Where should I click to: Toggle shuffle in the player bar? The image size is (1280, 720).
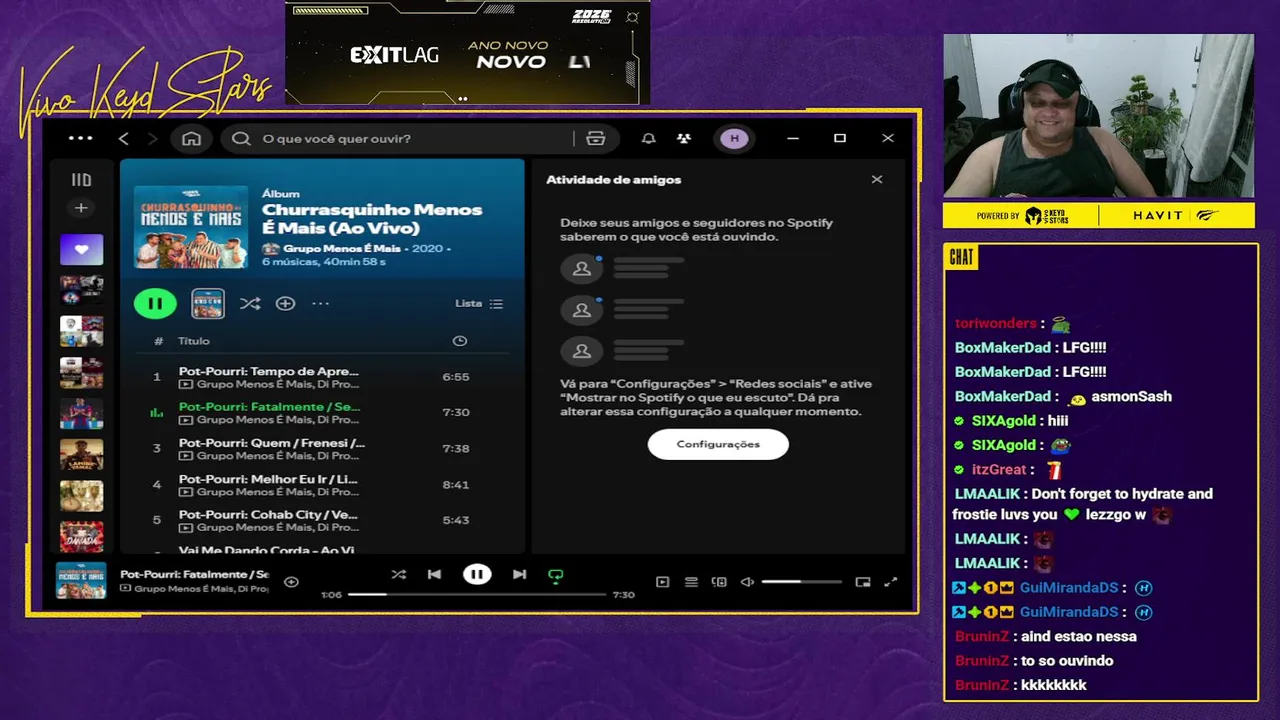(398, 574)
